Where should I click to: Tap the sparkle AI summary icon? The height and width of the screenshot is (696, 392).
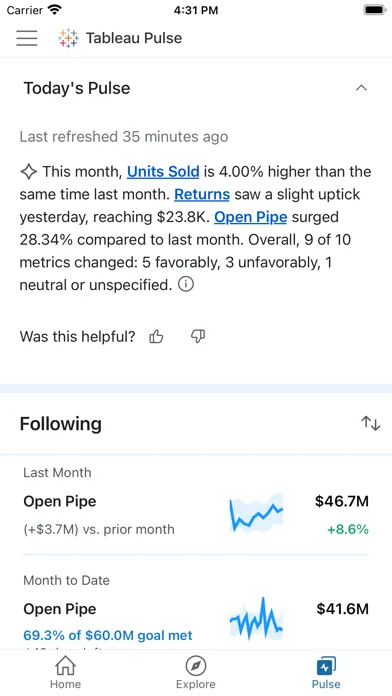[x=28, y=171]
